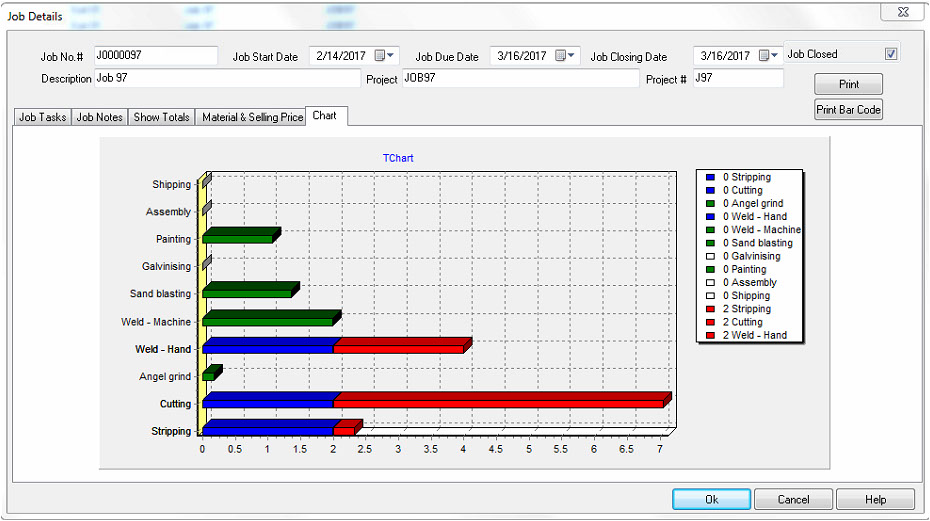Open the Job Notes tab
This screenshot has width=930, height=521.
100,117
